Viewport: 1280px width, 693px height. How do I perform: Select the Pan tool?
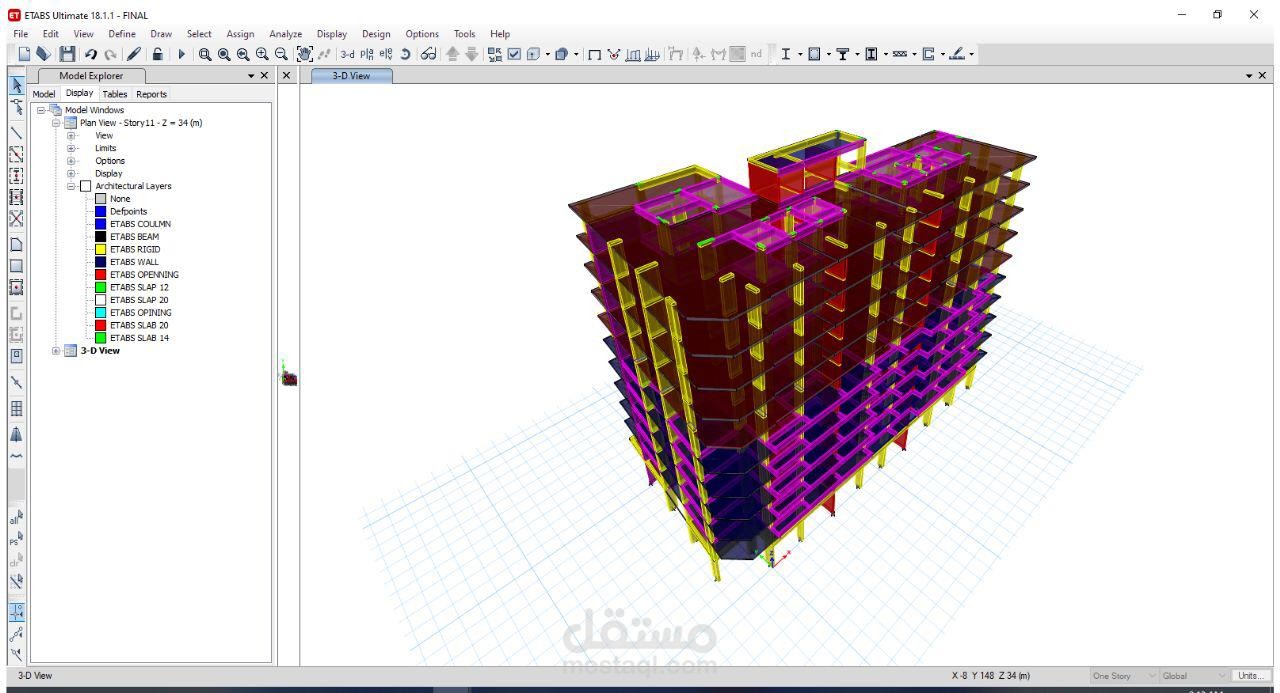tap(305, 54)
